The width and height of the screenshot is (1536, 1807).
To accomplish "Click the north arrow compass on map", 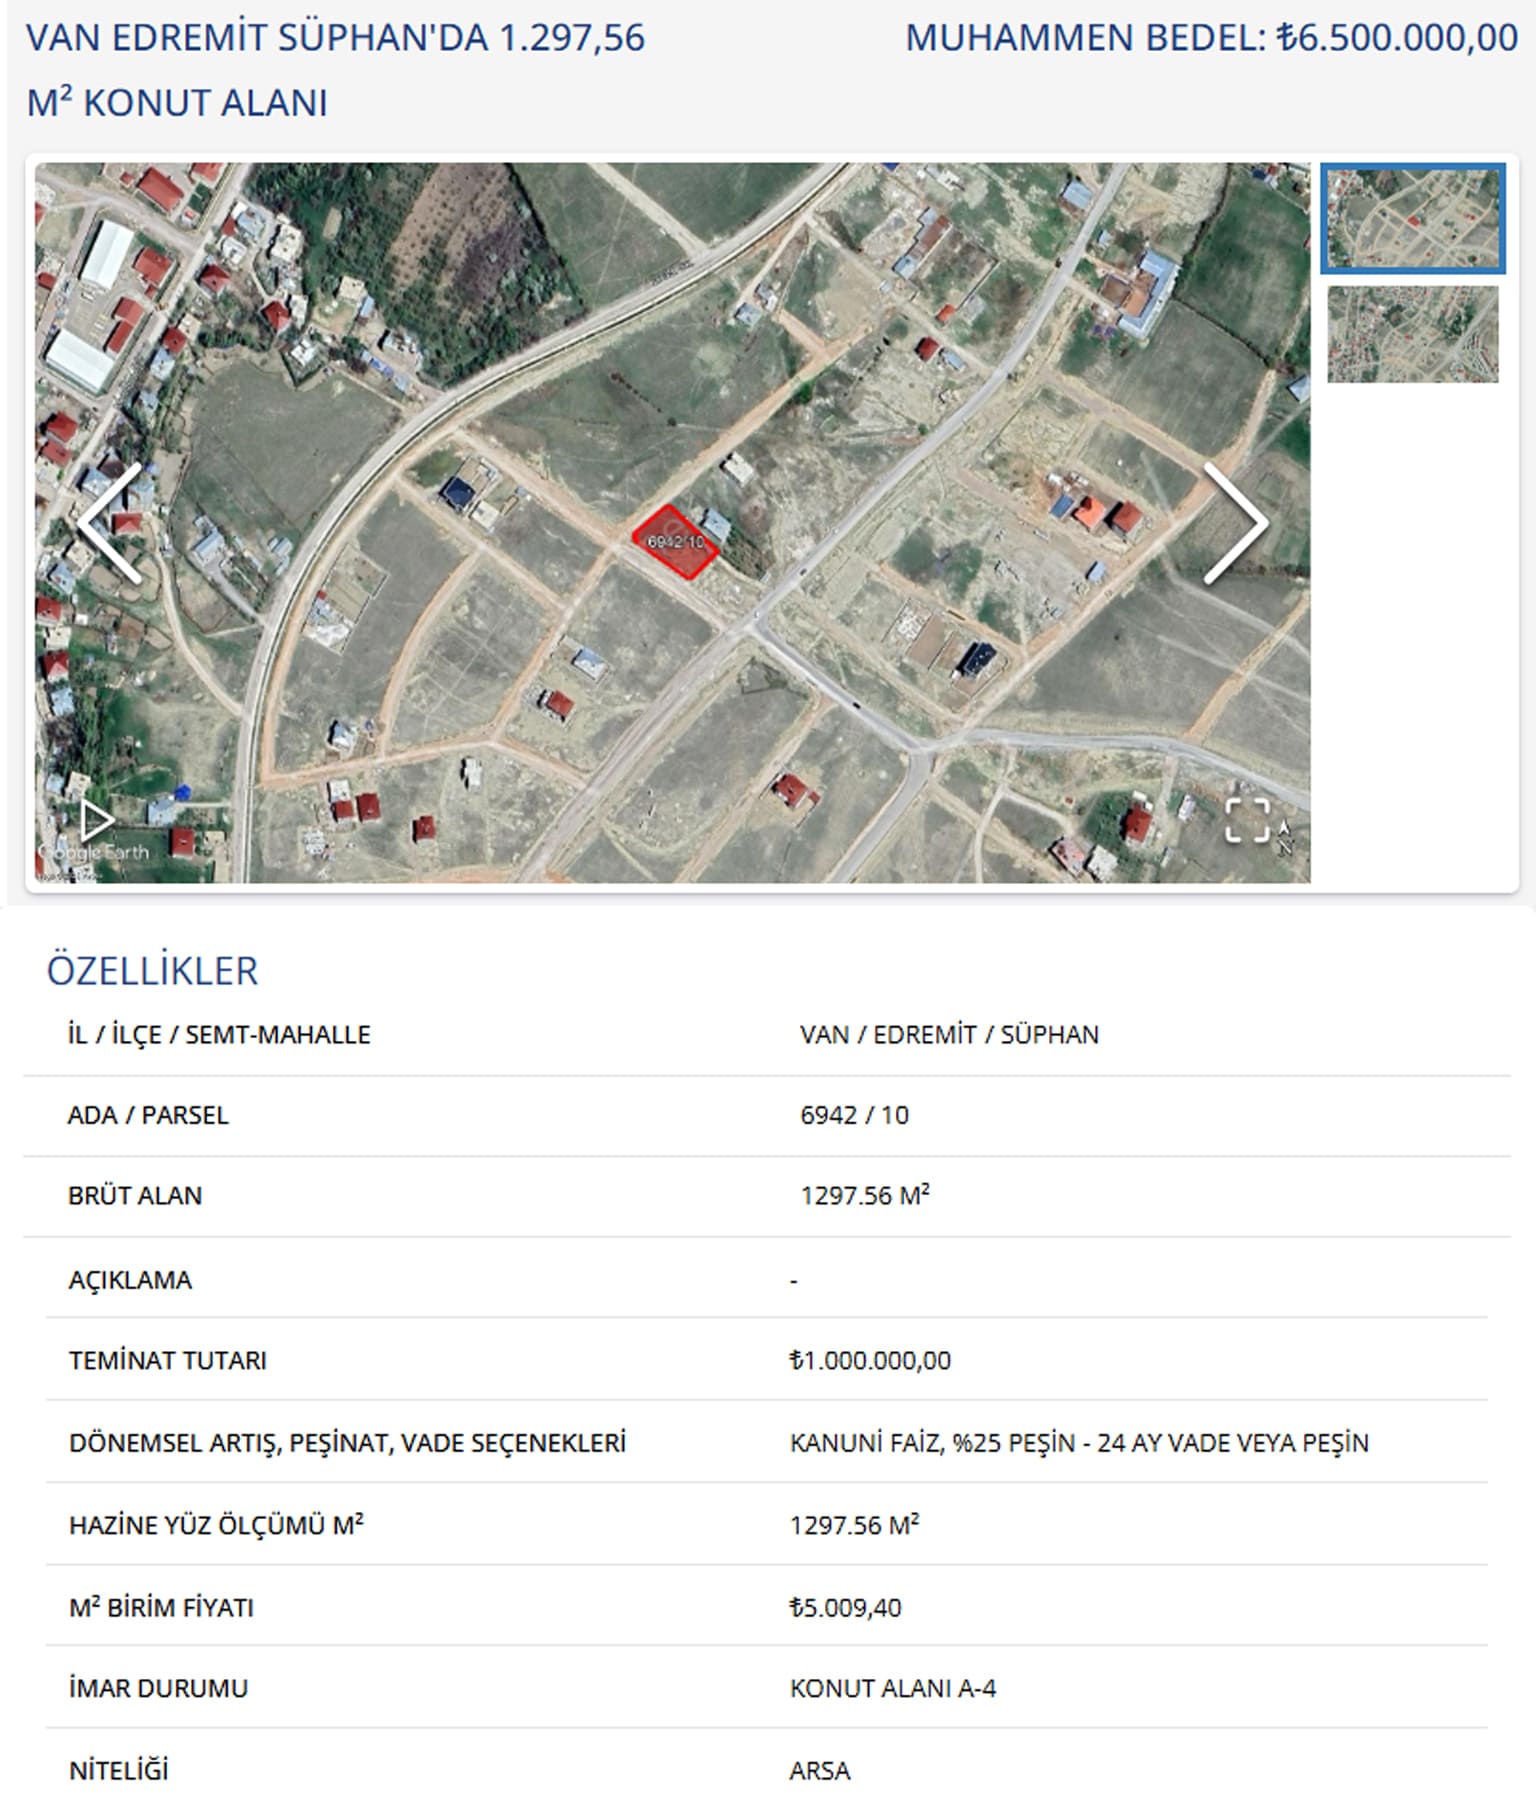I will [1285, 836].
